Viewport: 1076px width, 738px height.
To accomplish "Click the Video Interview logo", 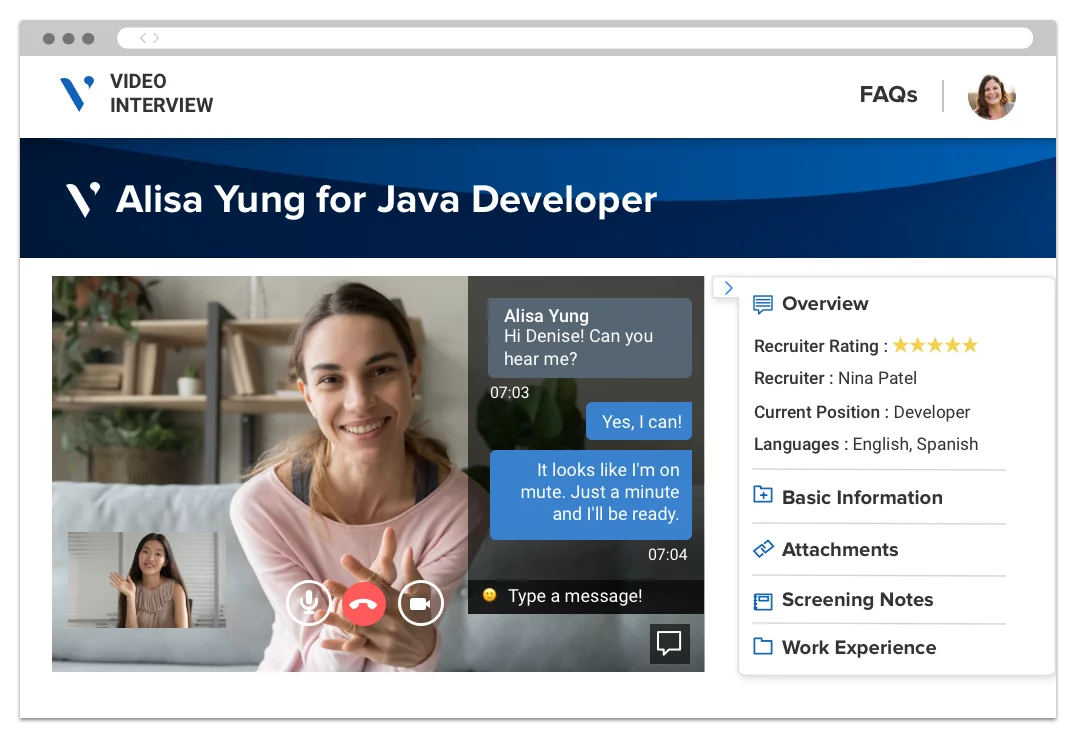I will click(x=135, y=95).
